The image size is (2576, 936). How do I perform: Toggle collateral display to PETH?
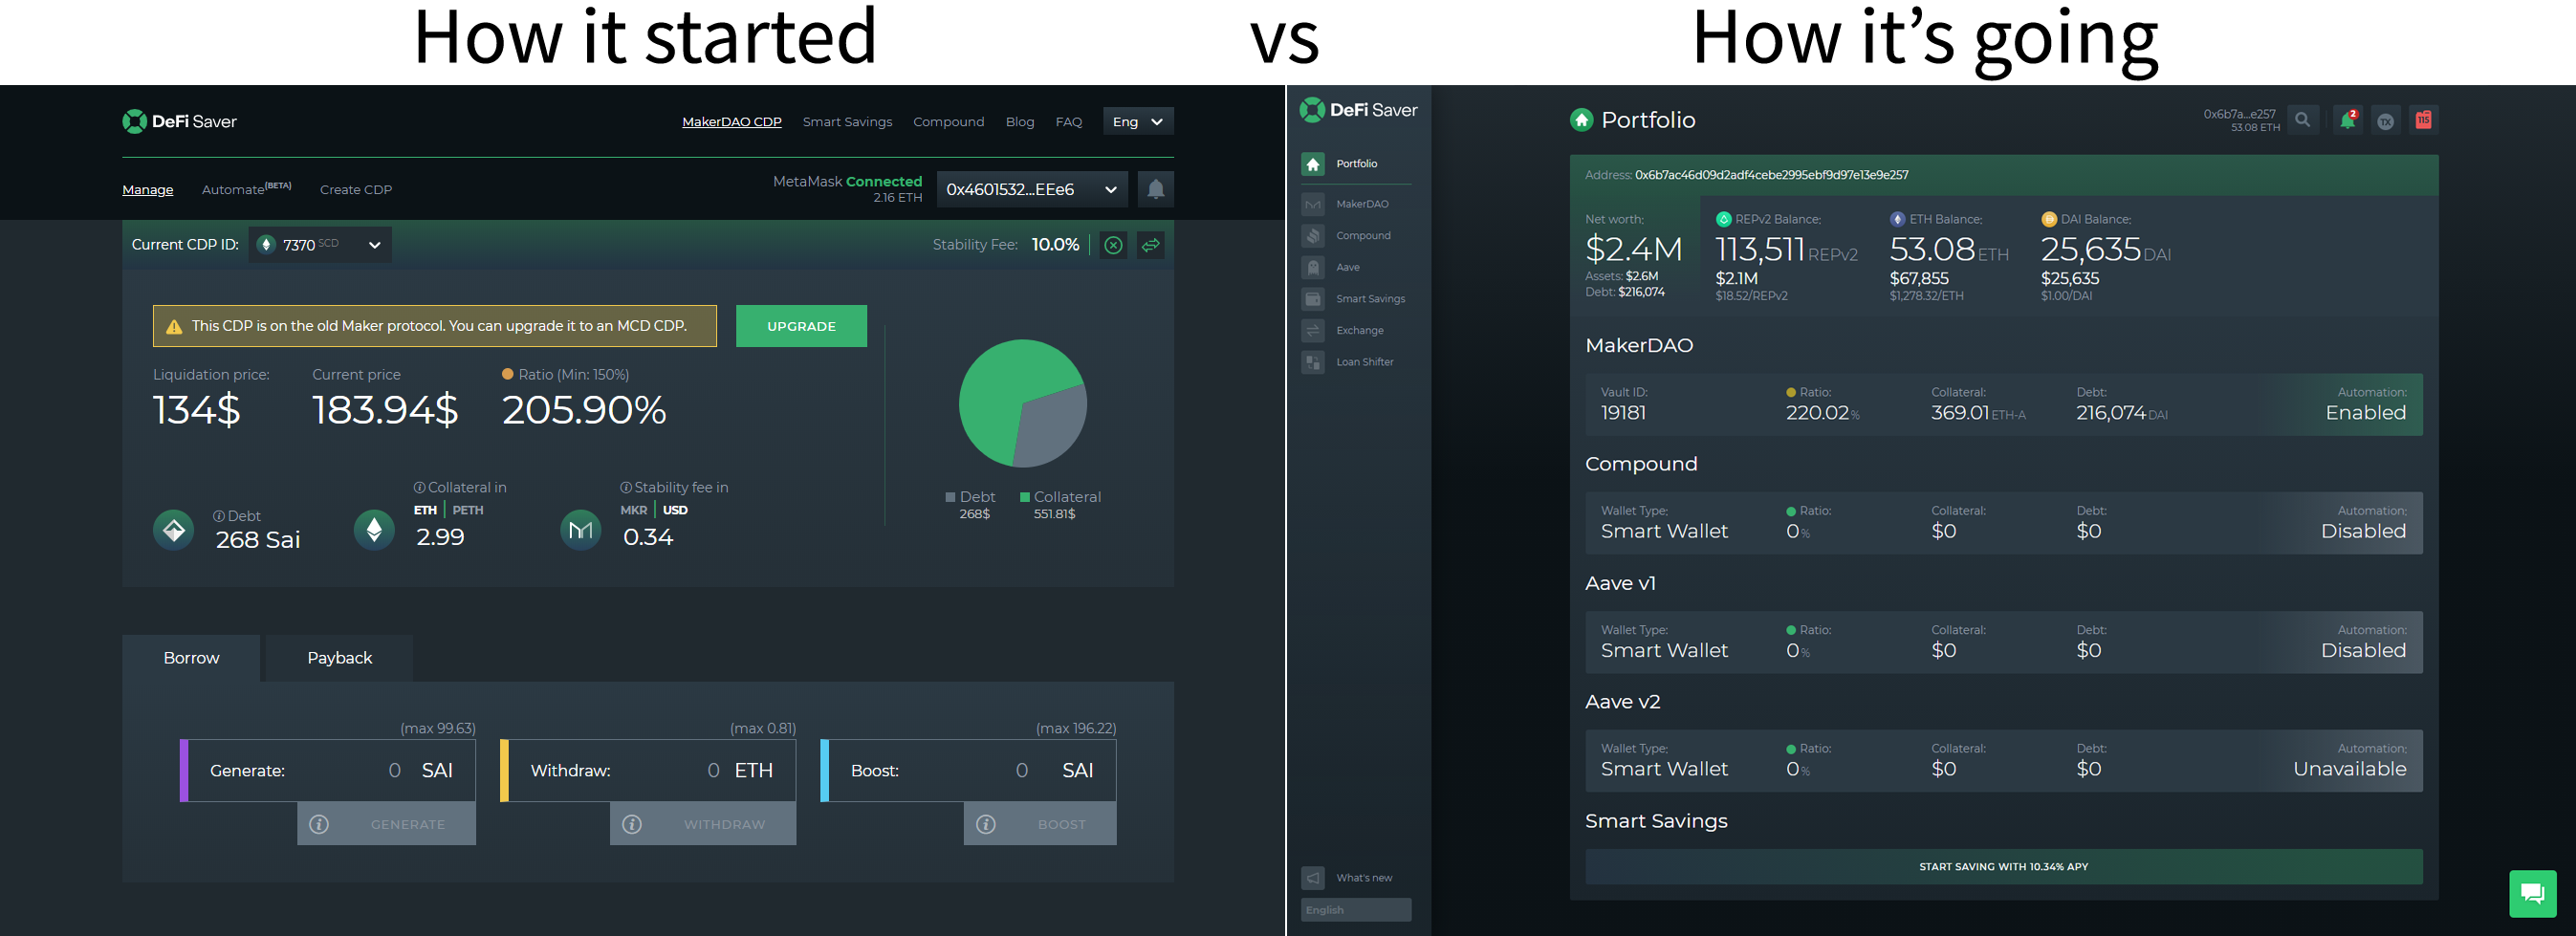pyautogui.click(x=468, y=510)
